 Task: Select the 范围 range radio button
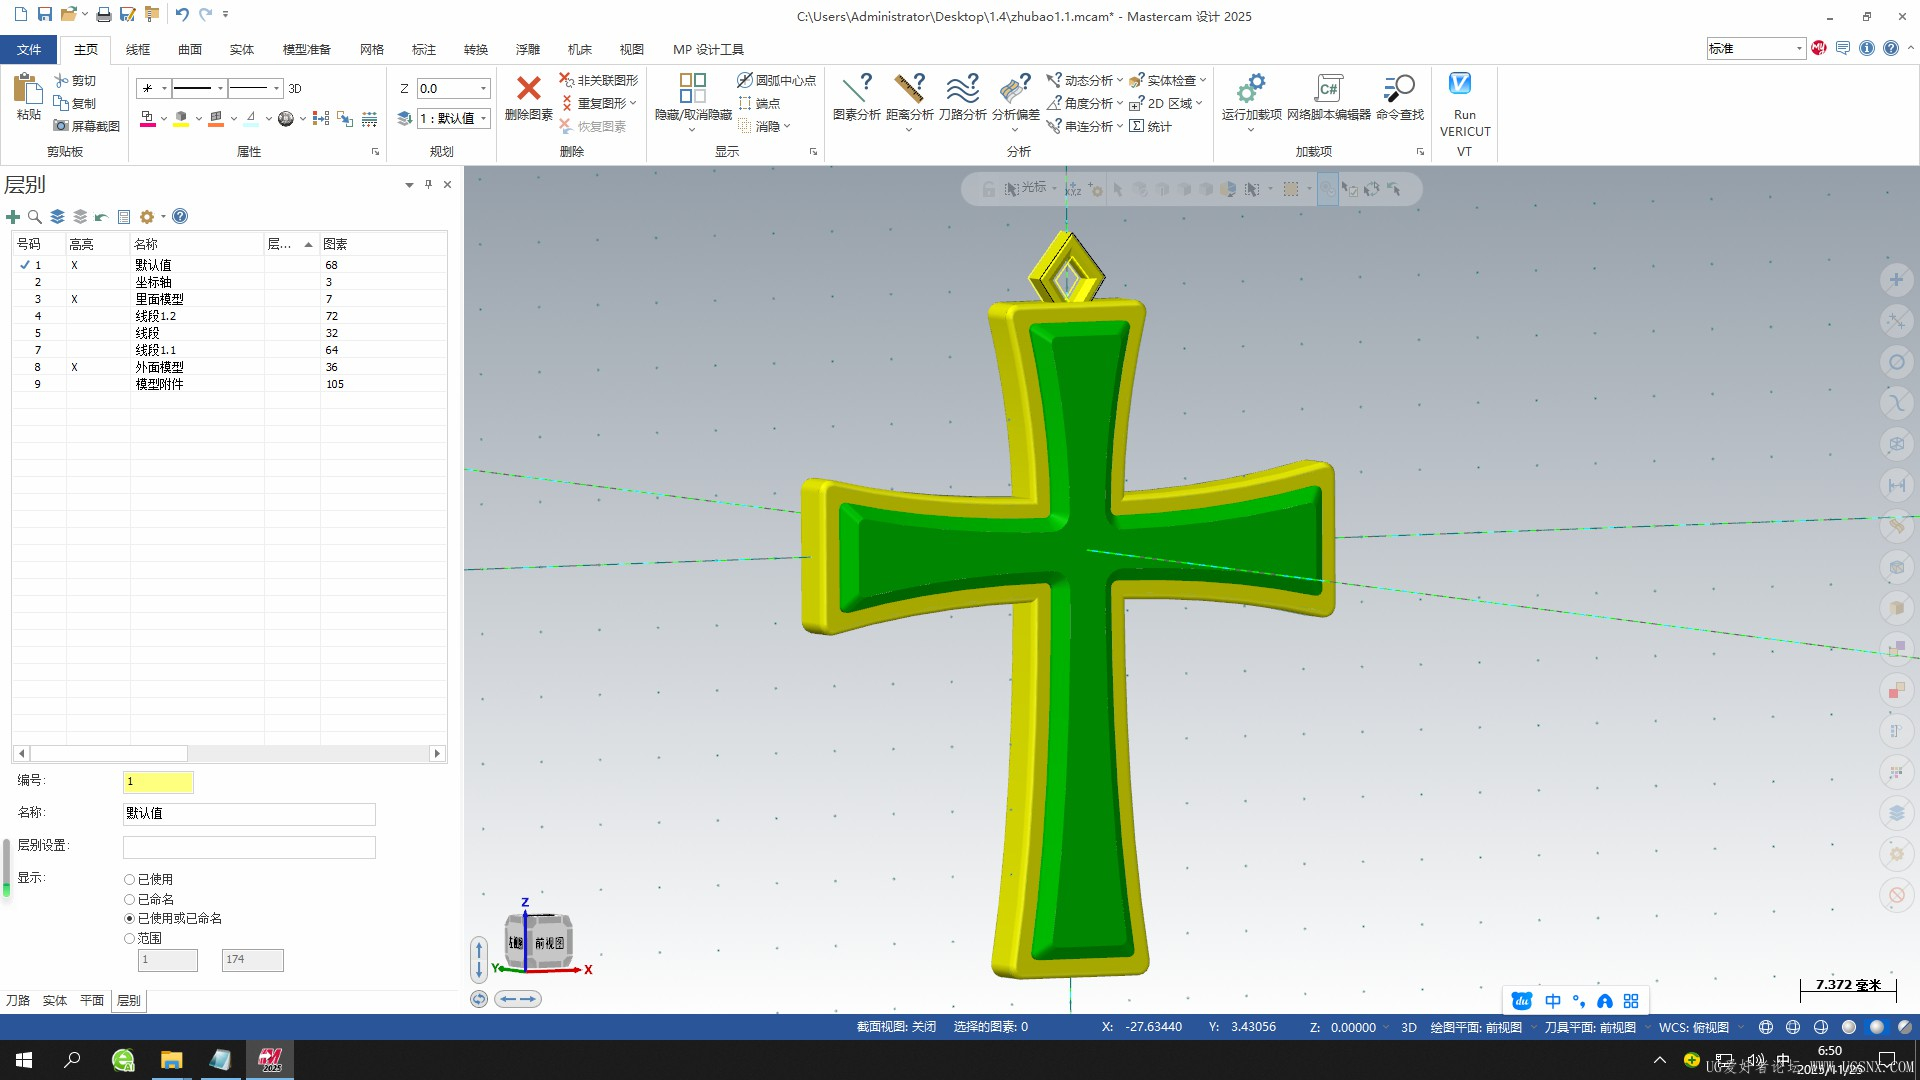click(129, 939)
